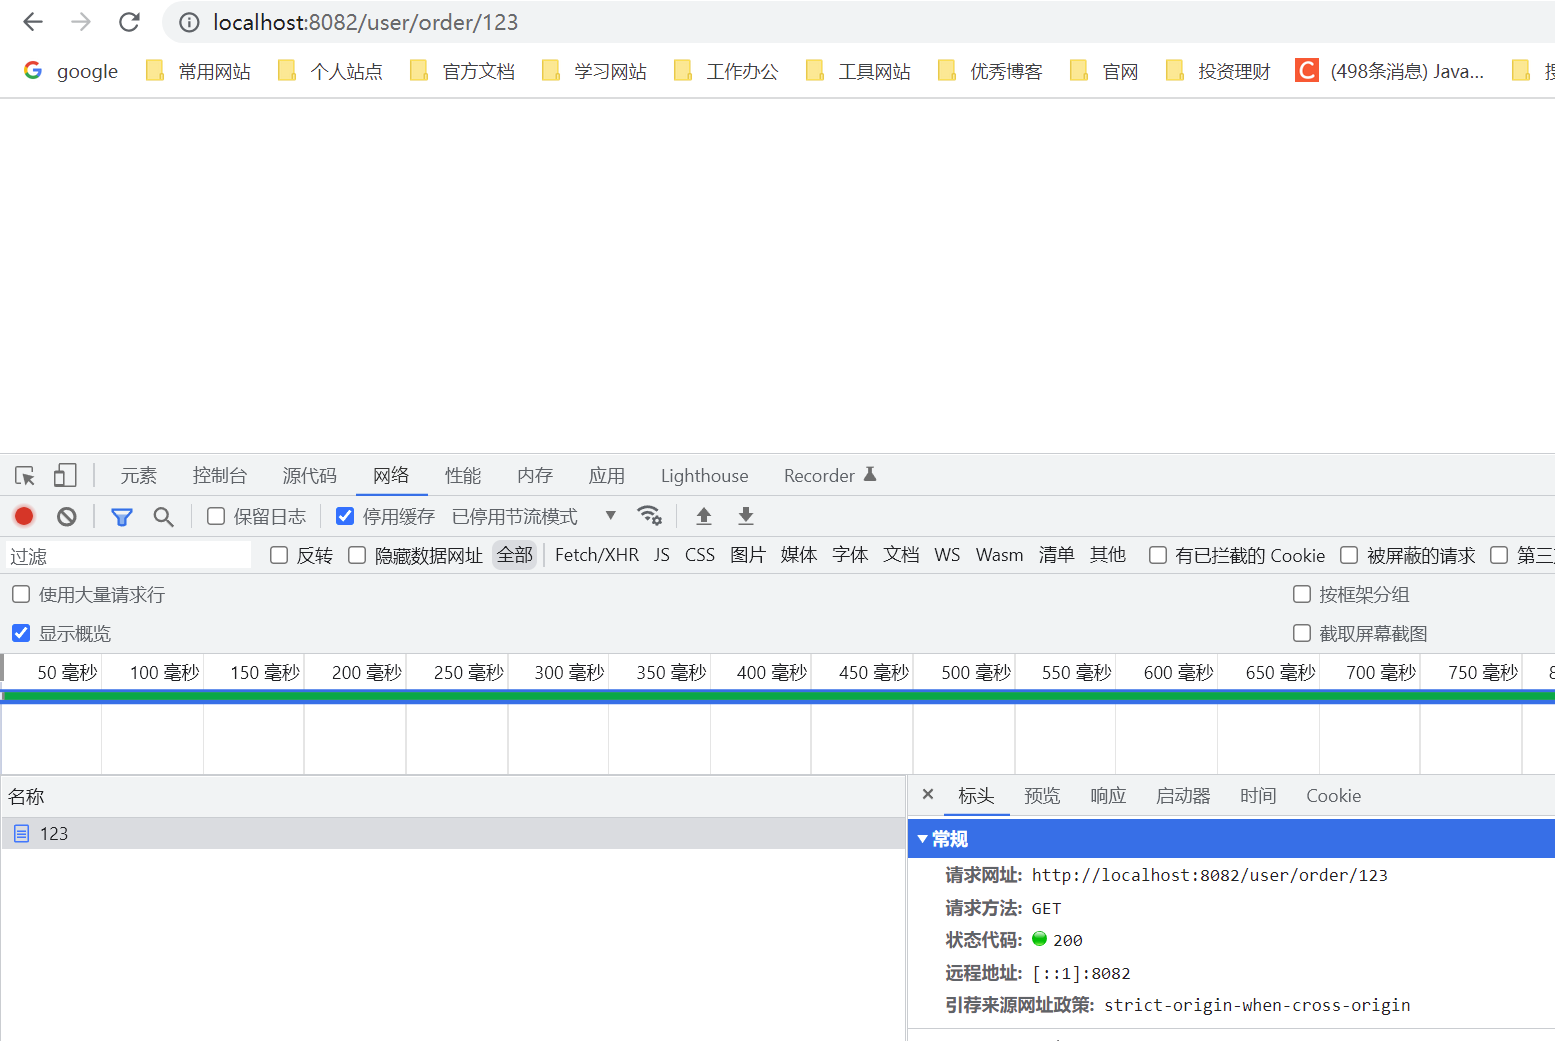The width and height of the screenshot is (1555, 1041).
Task: Close the request details panel
Action: pos(928,794)
